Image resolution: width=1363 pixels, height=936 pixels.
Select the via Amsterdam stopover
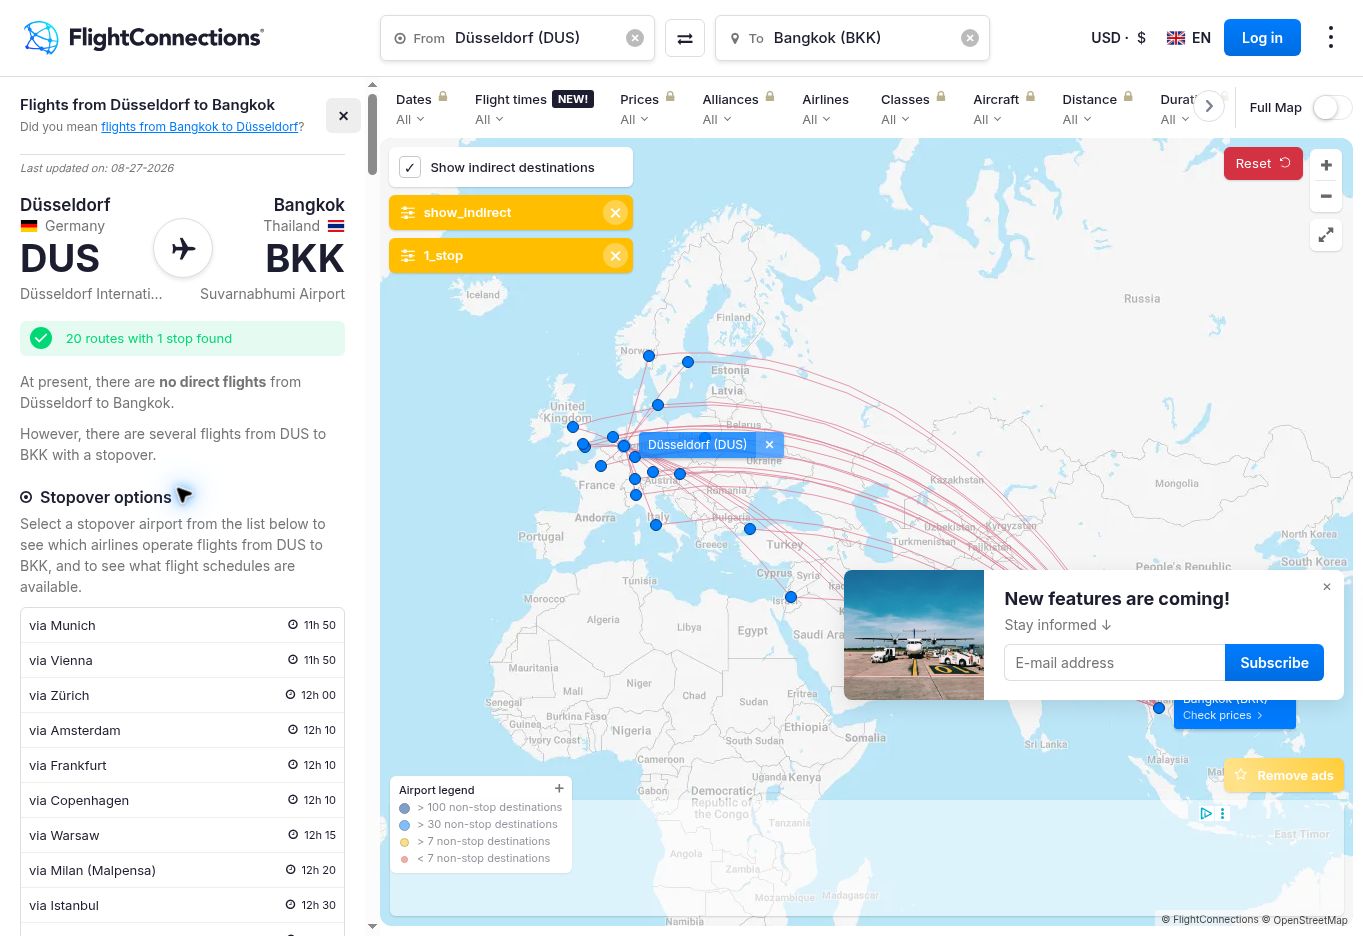tap(182, 730)
